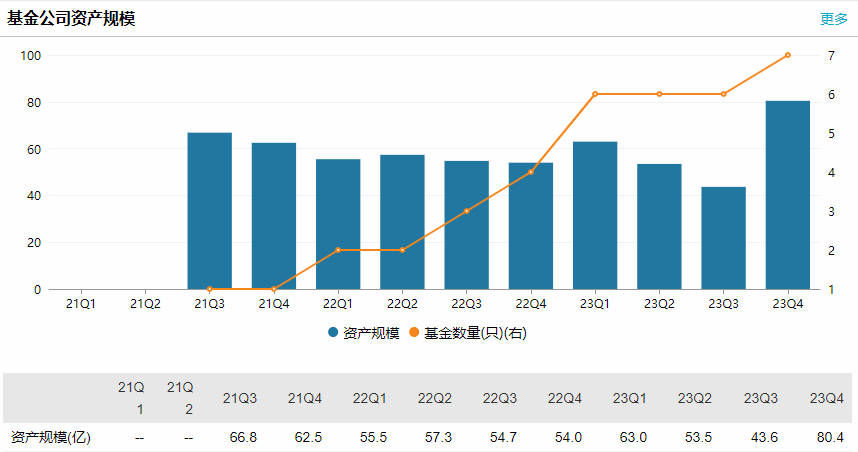Screen dimensions: 858x452
Task: Click the 22Q1 table column header
Action: 369,398
